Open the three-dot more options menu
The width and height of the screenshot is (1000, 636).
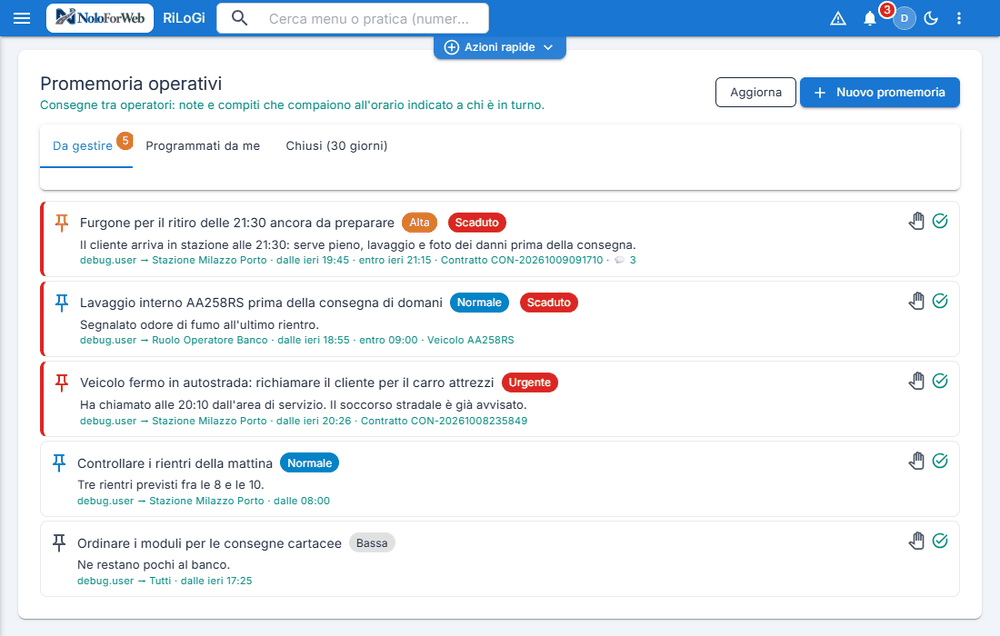pyautogui.click(x=959, y=18)
